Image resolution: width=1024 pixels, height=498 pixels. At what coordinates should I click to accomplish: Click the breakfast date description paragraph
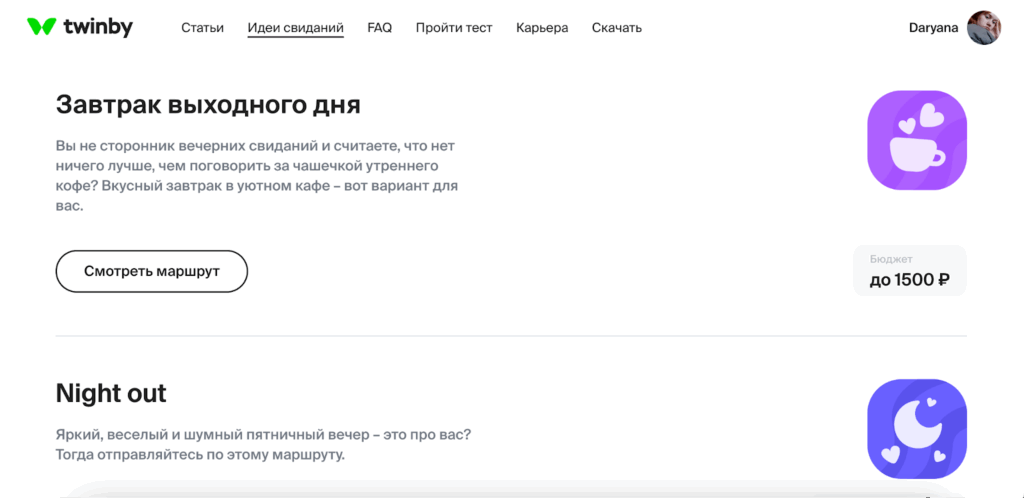tap(256, 176)
